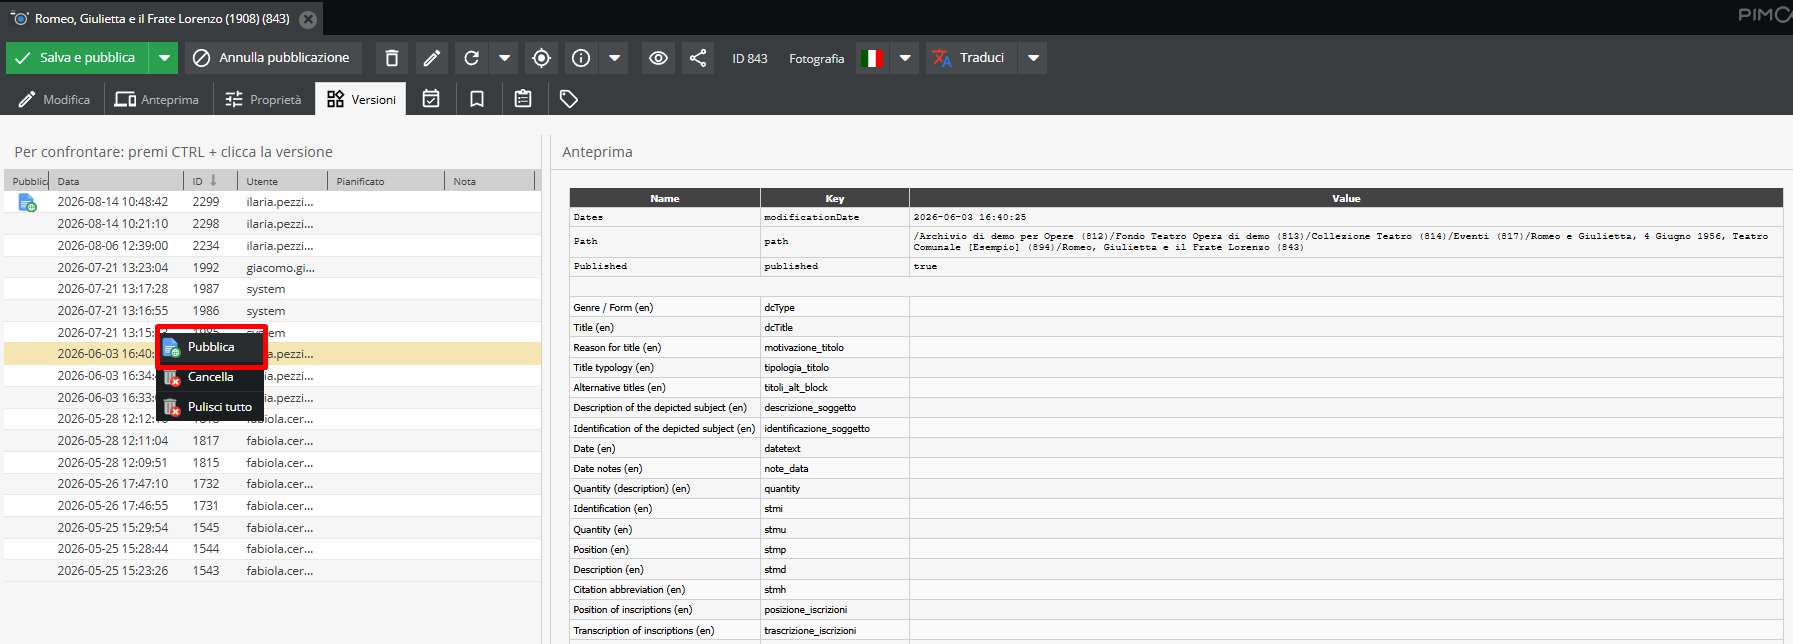Expand the dropdown arrow beside reload icon
Image resolution: width=1793 pixels, height=644 pixels.
click(505, 58)
